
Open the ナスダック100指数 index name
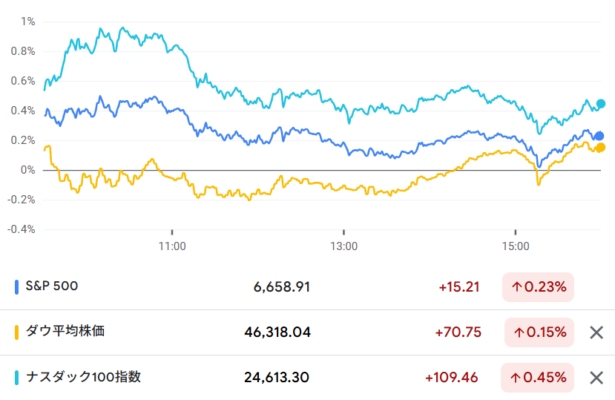pyautogui.click(x=84, y=377)
